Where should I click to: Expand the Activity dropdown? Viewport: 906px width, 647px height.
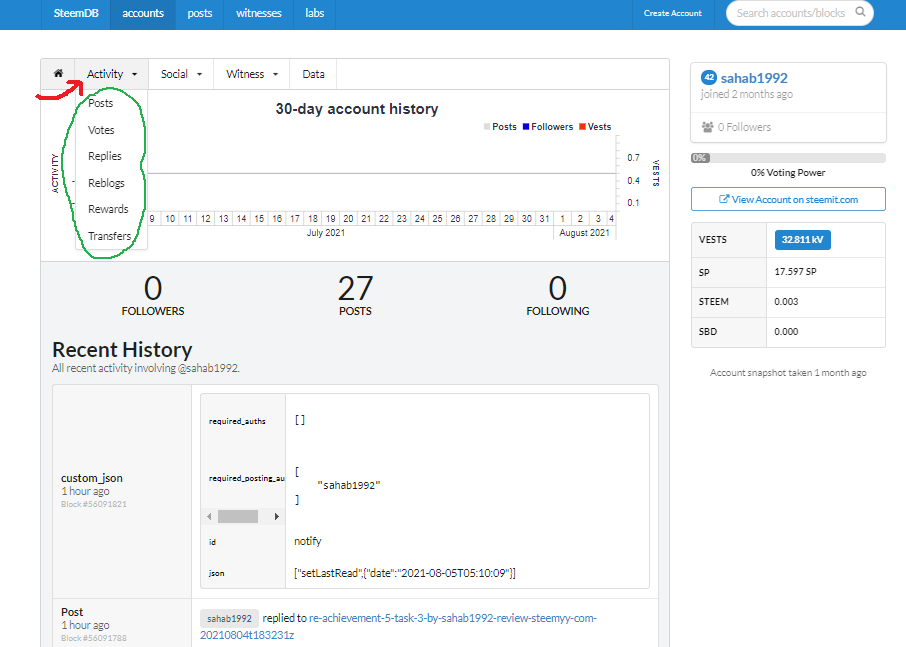pos(112,74)
